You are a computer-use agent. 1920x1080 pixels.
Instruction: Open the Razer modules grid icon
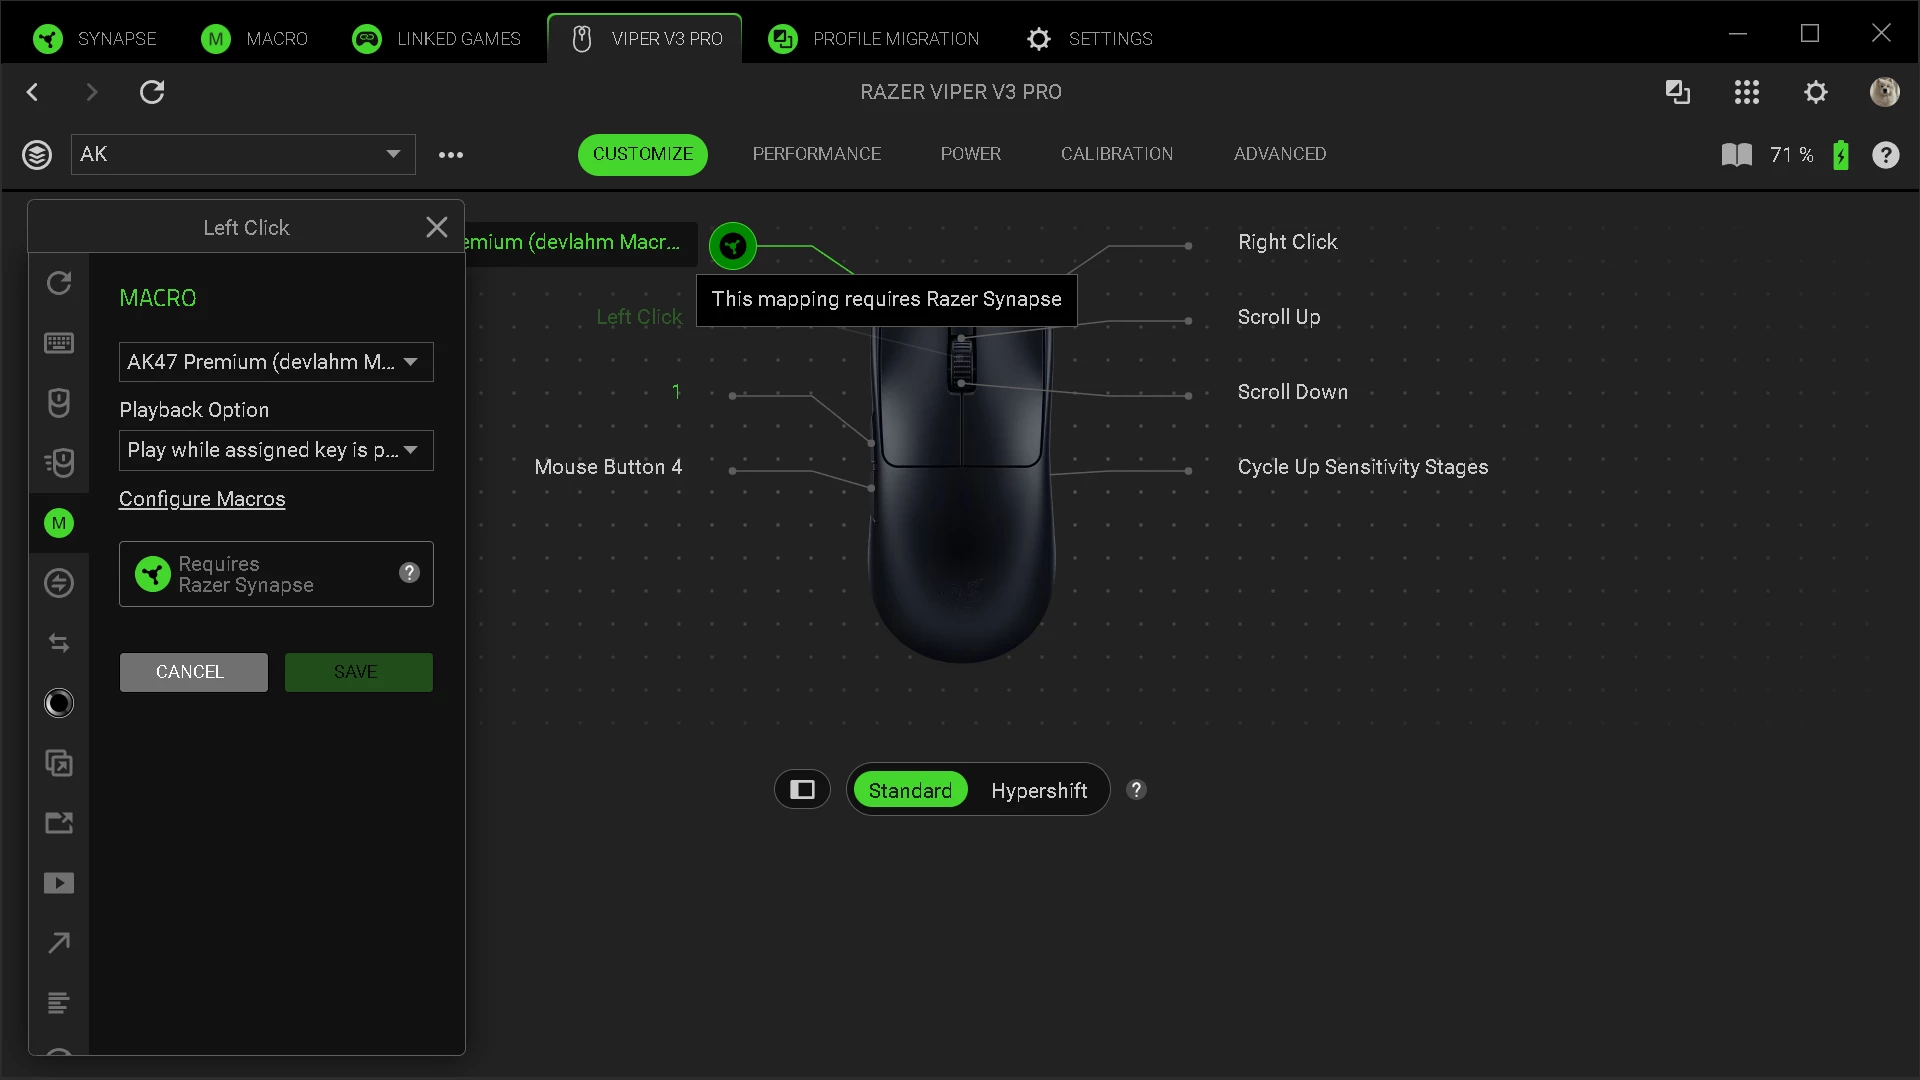(1746, 92)
